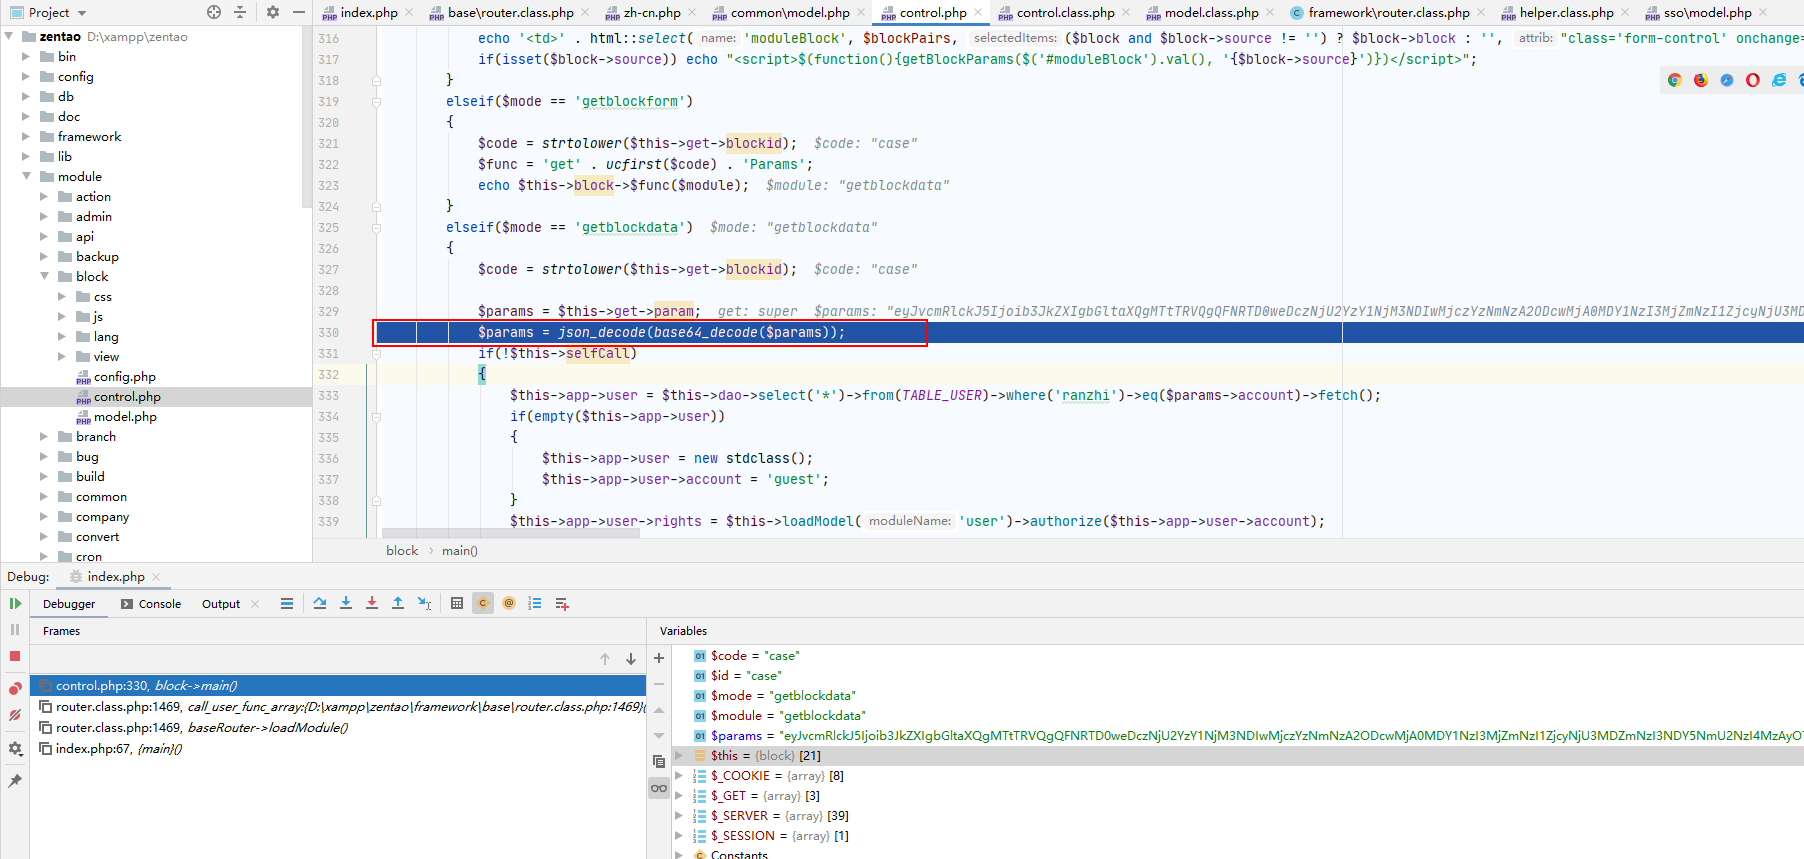Open model.php in the block folder
This screenshot has height=859, width=1804.
coord(125,417)
